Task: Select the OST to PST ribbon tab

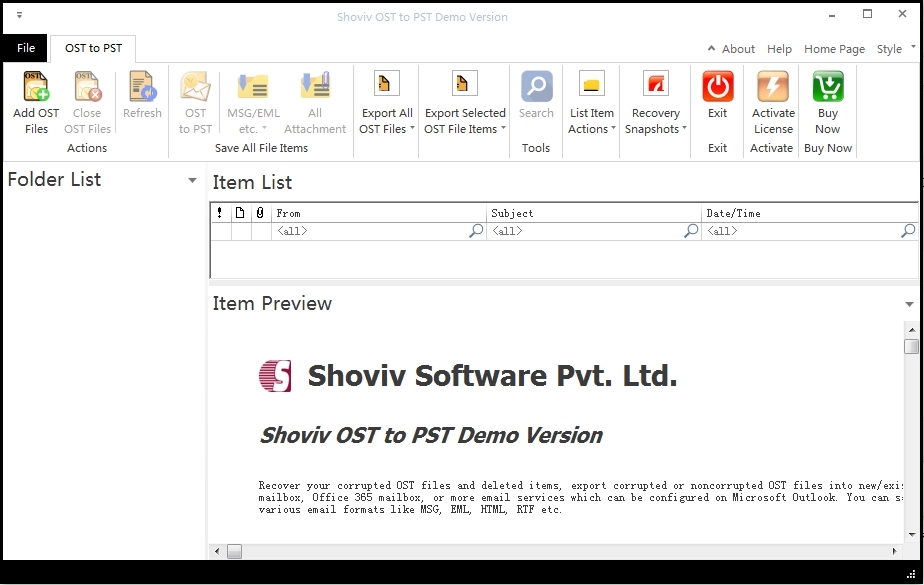Action: point(93,48)
